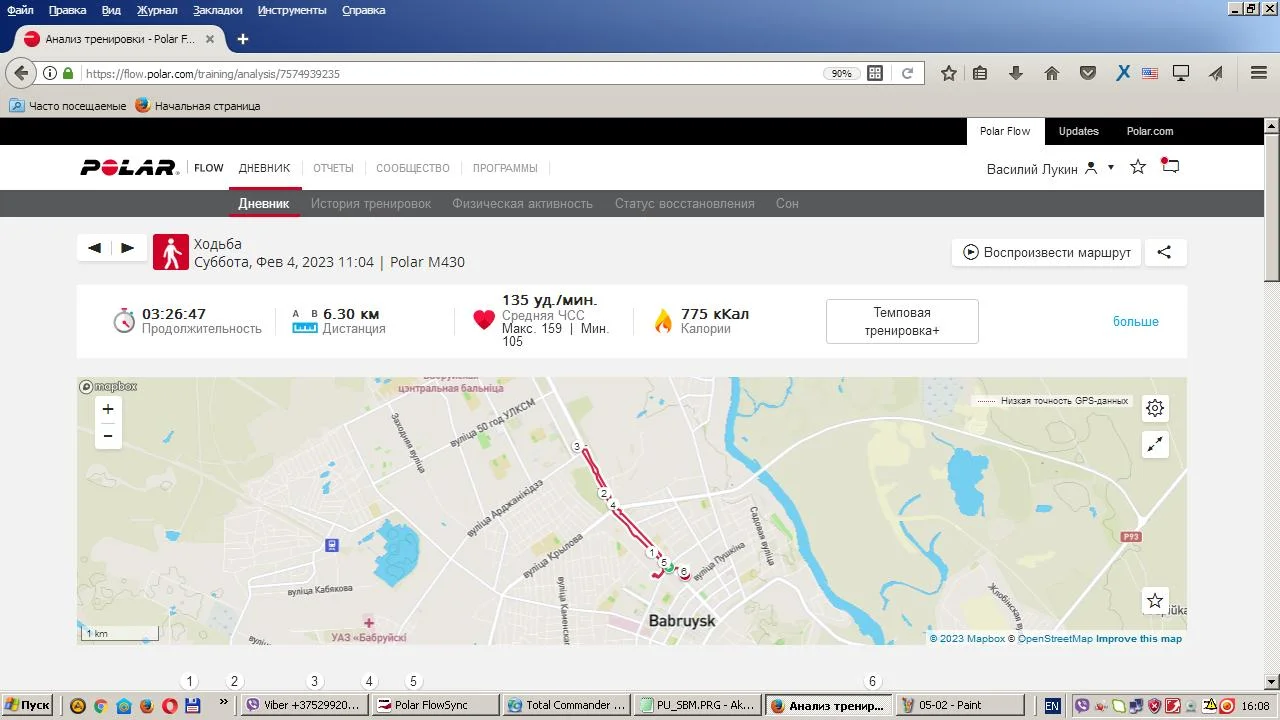Screen dimensions: 1280x720
Task: Open Физическая активность sub-tab
Action: (522, 204)
